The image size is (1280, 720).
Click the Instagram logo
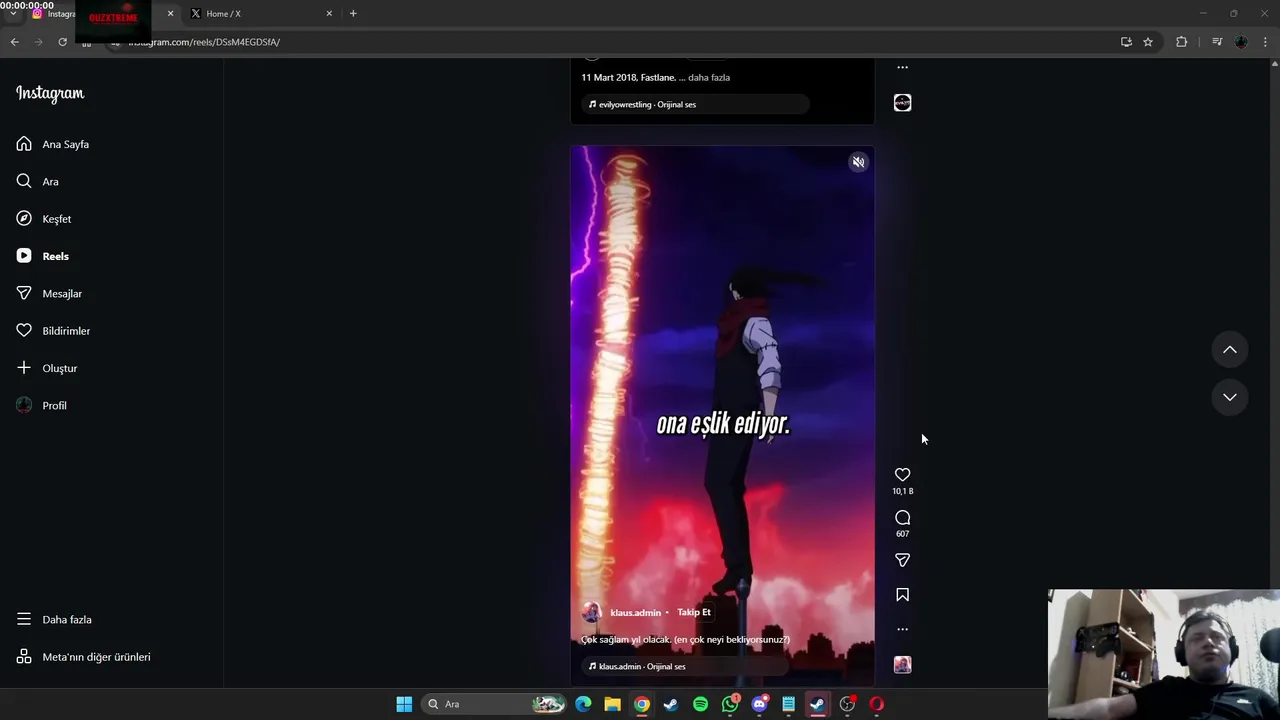pyautogui.click(x=50, y=93)
